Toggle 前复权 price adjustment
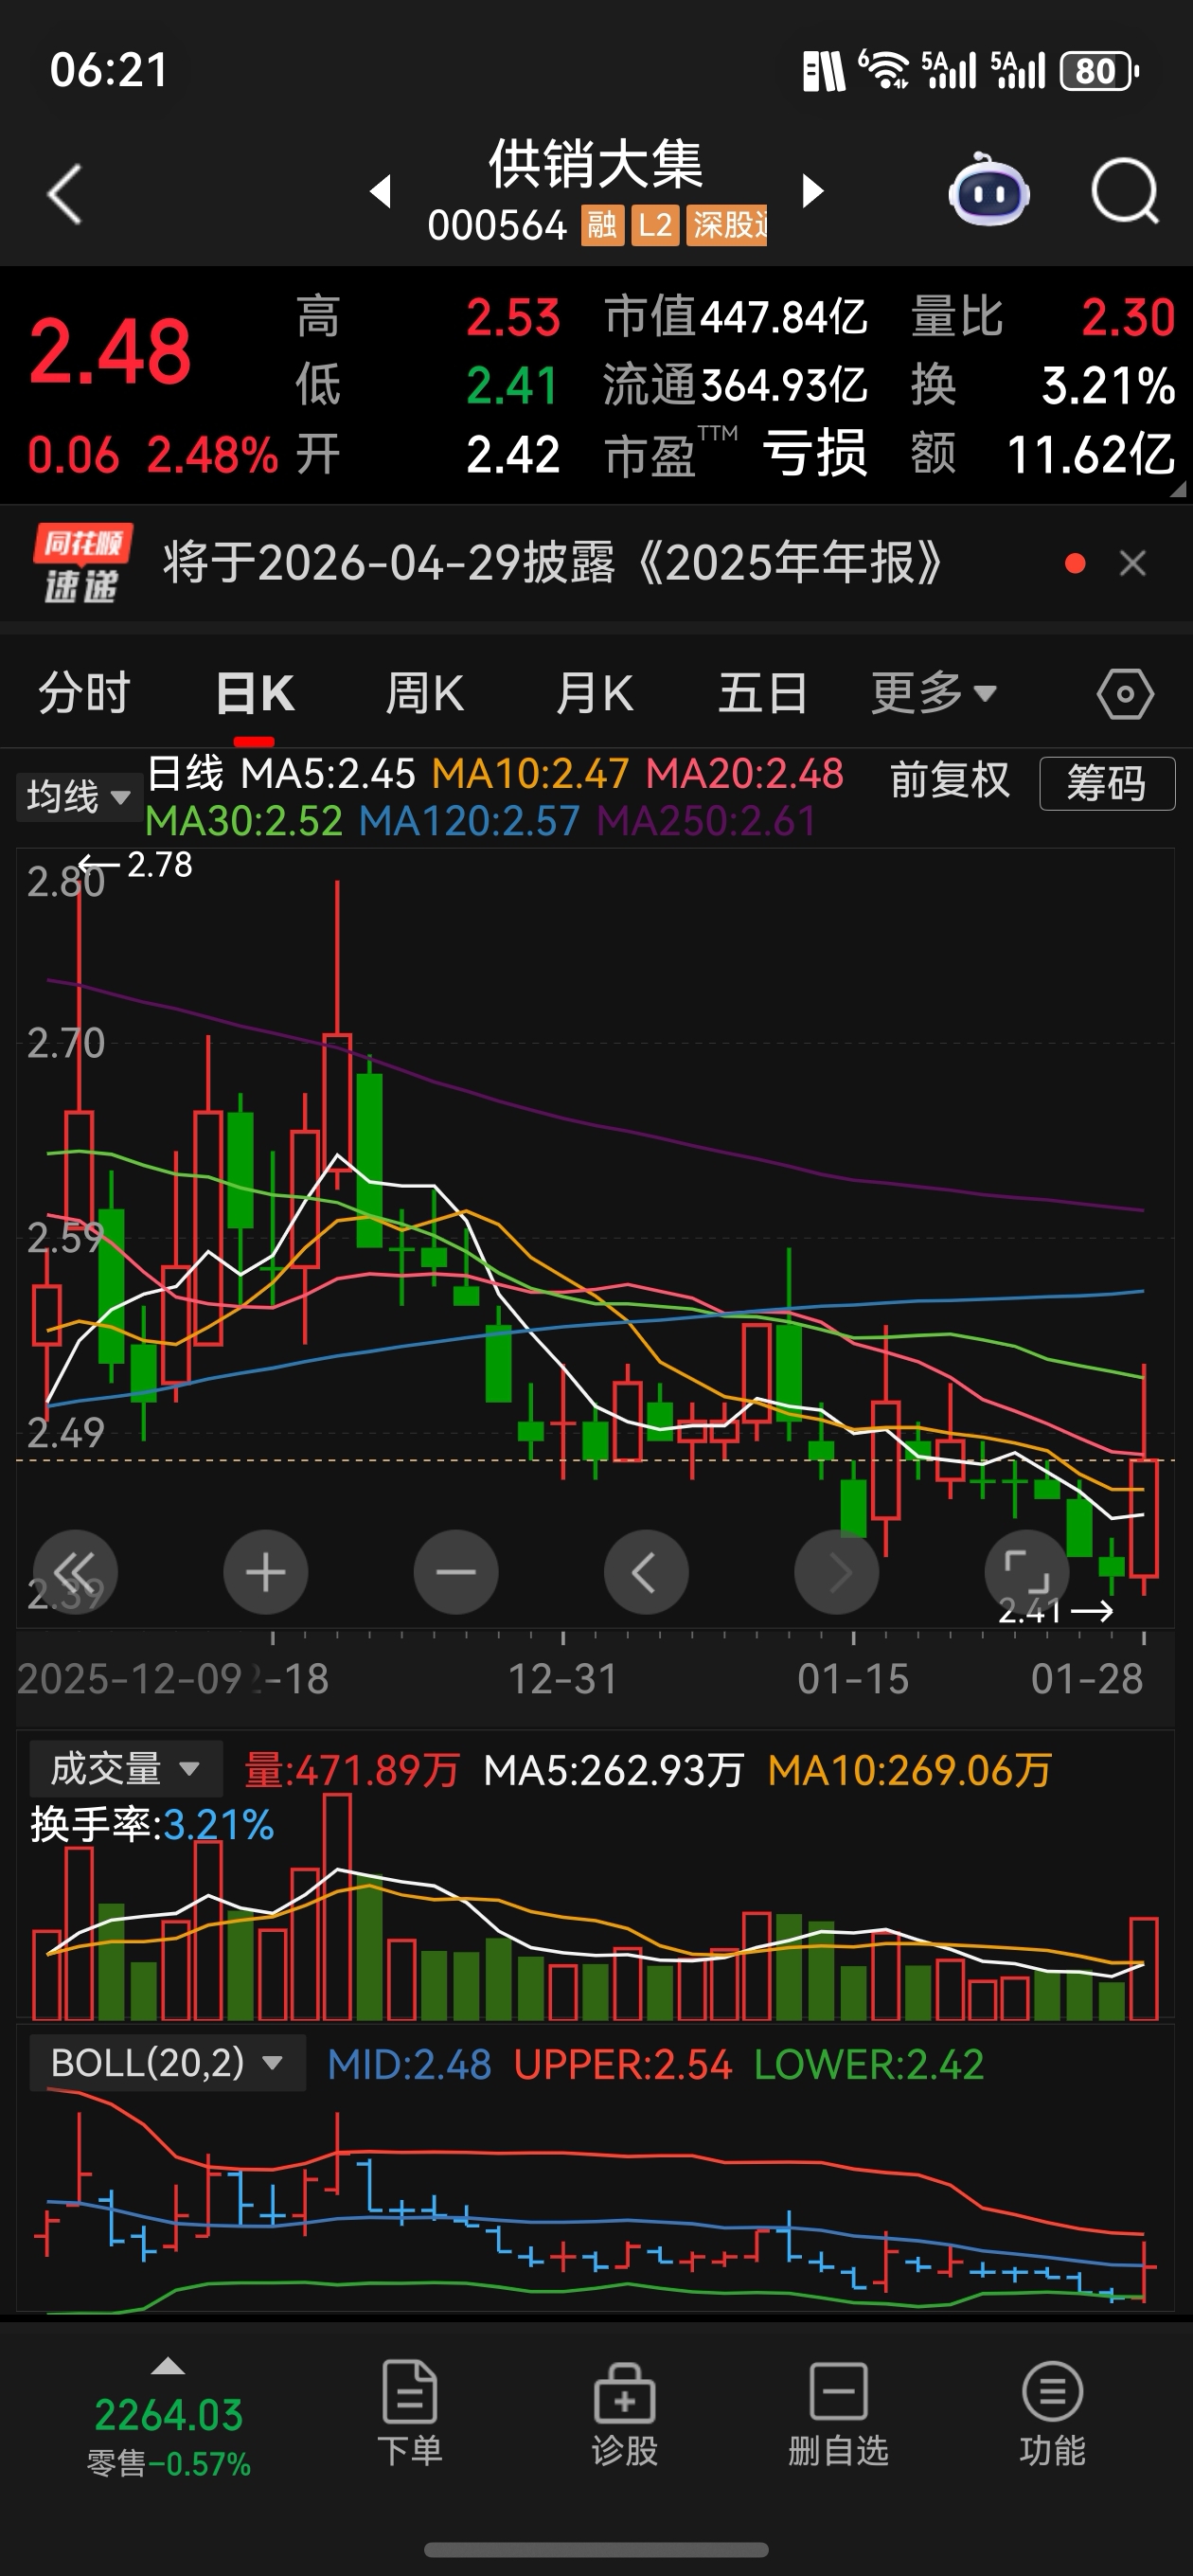The height and width of the screenshot is (2576, 1193). tap(950, 780)
